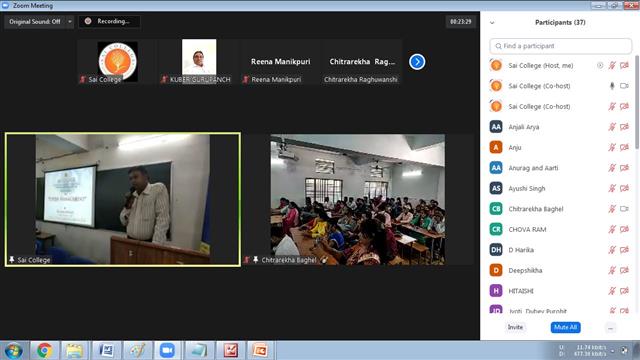Select Reena Manikpuri participant tile

pos(280,62)
